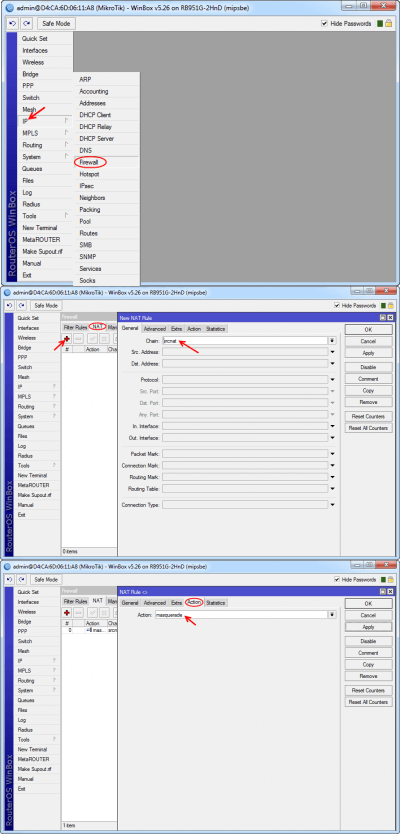400x834 pixels.
Task: Expand the Out. Interface field arrow
Action: point(332,437)
